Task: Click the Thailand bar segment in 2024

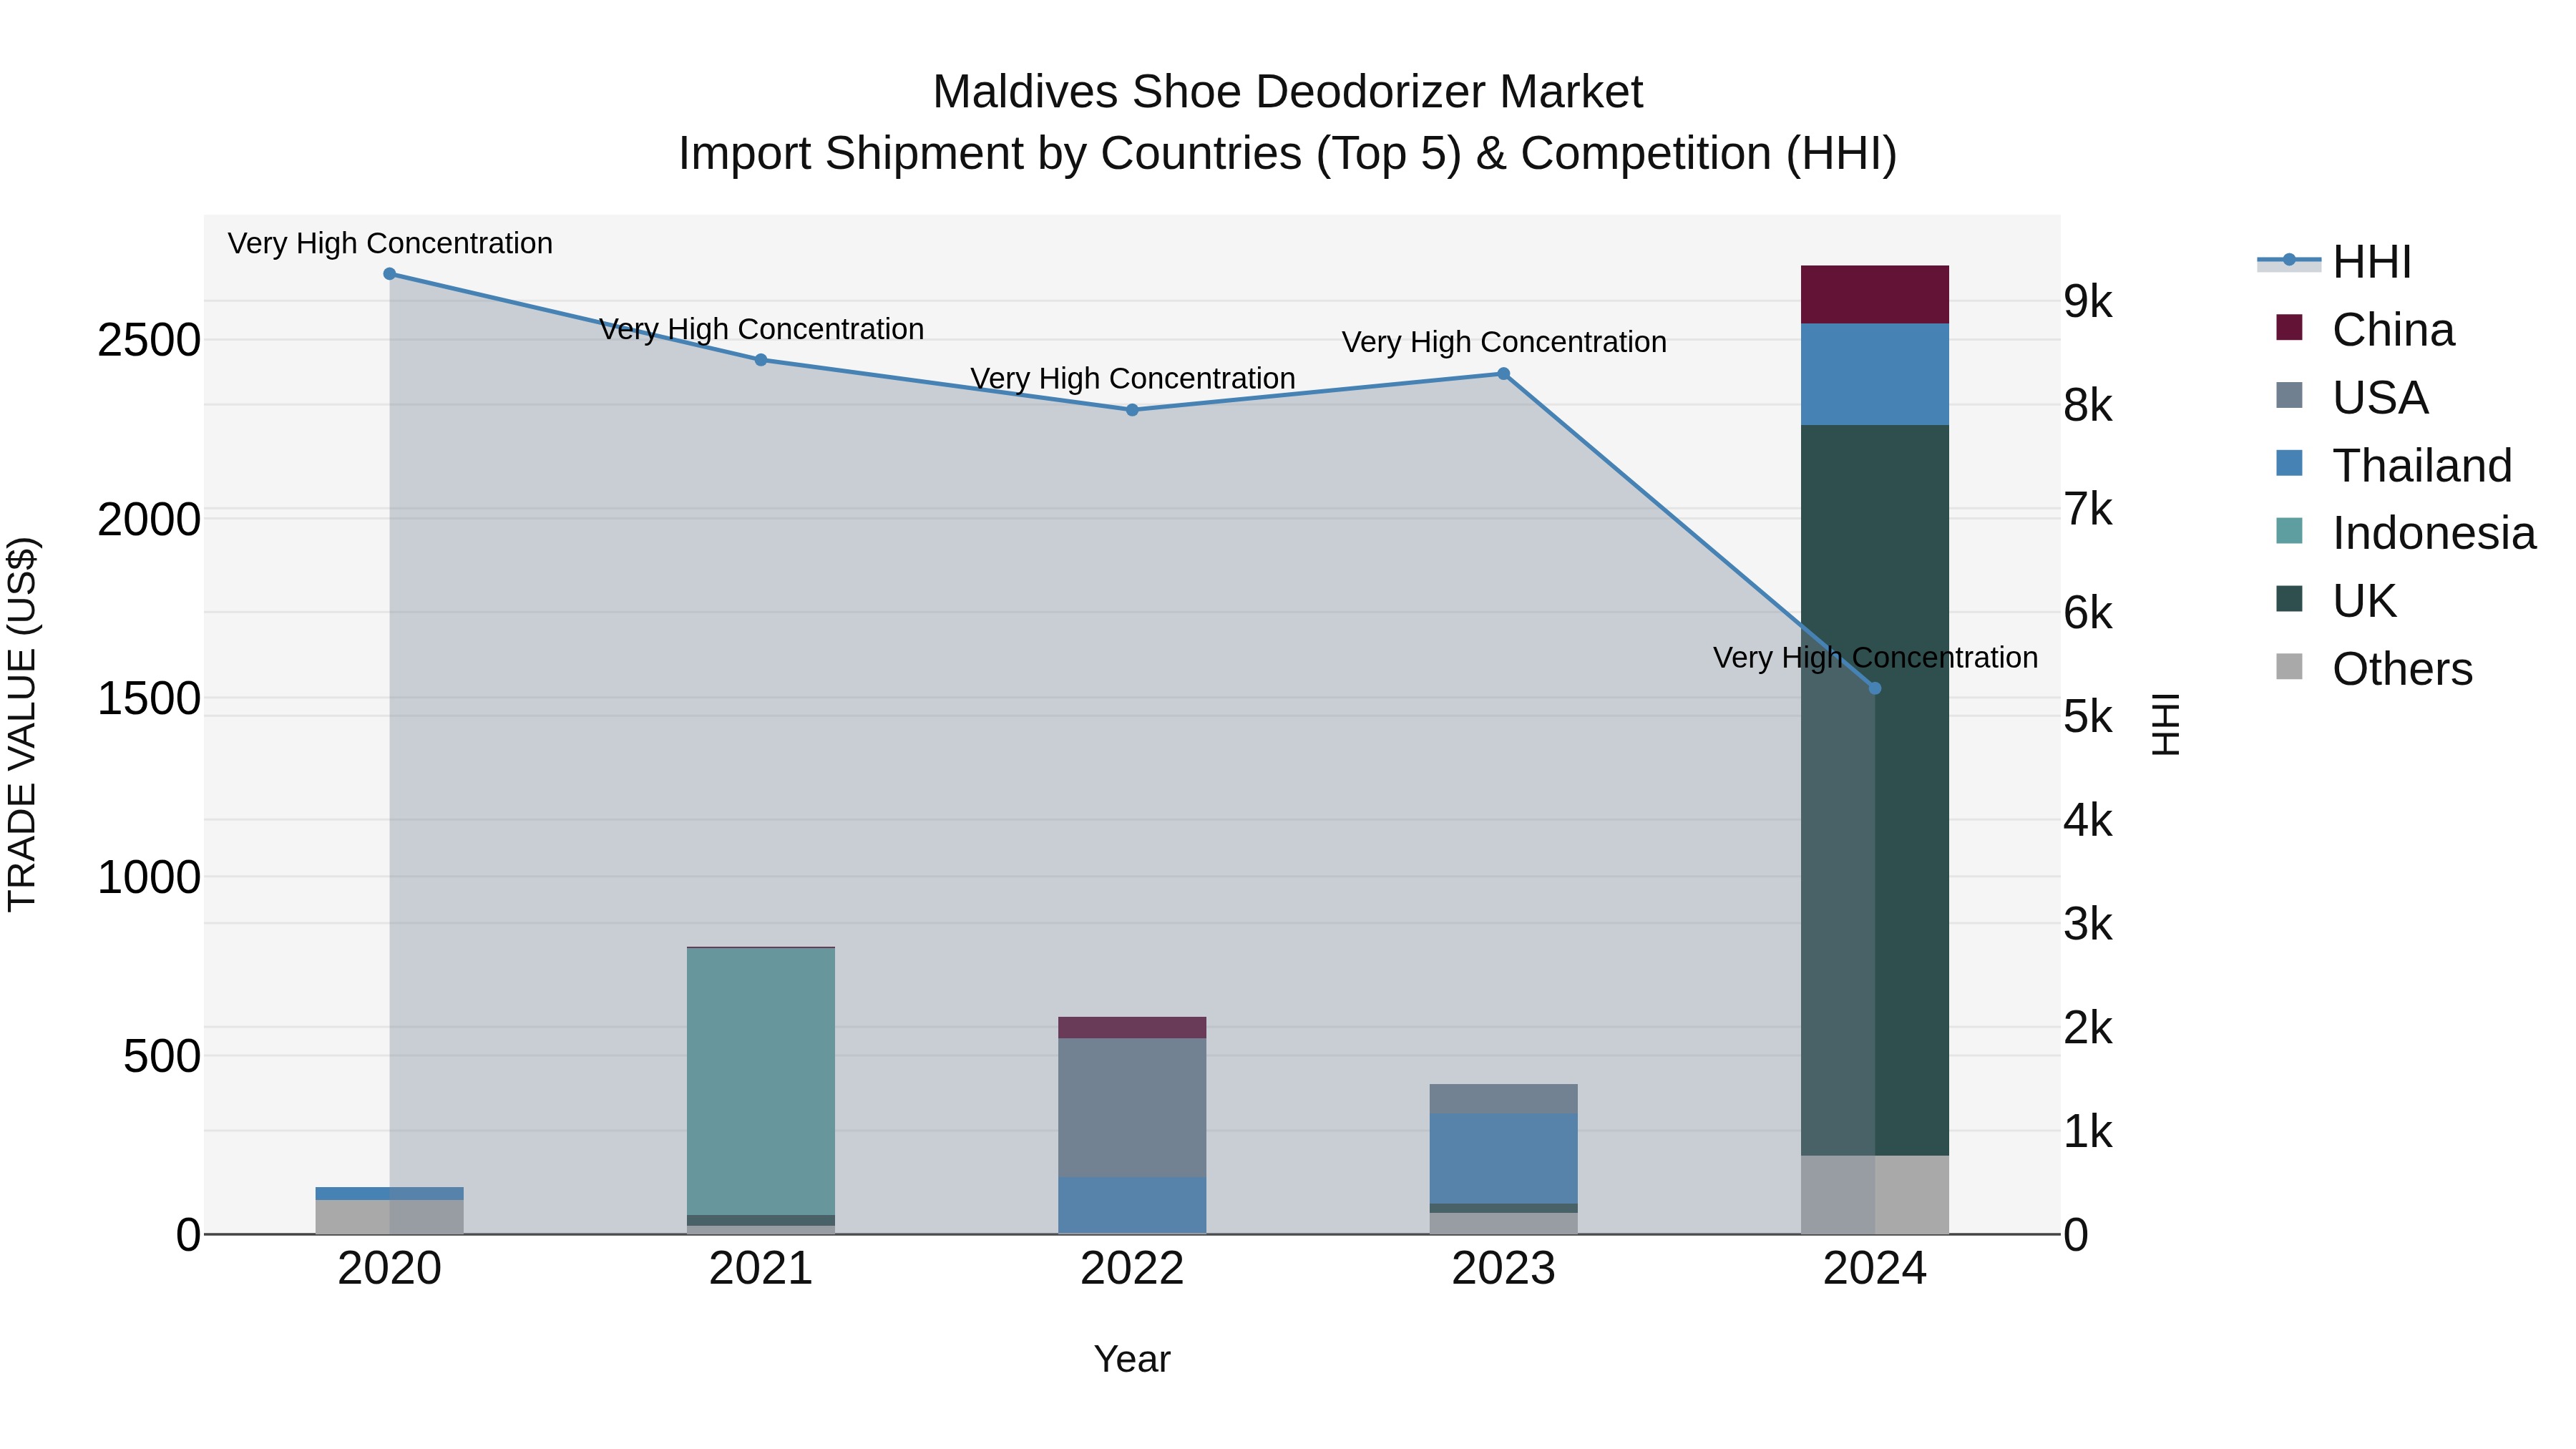Action: click(x=1875, y=375)
